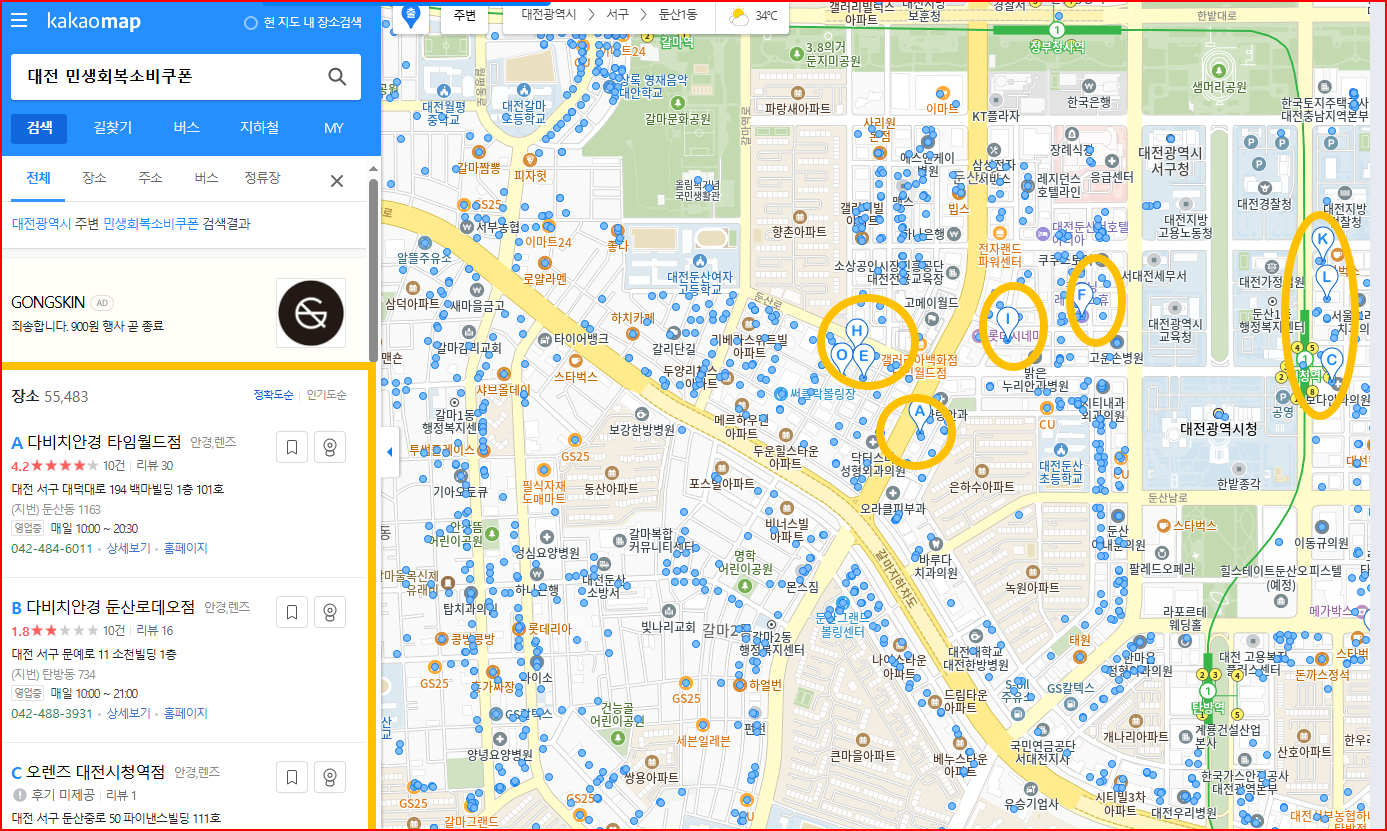Open roadview for 다비치안경 둔산로데오점

[330, 612]
